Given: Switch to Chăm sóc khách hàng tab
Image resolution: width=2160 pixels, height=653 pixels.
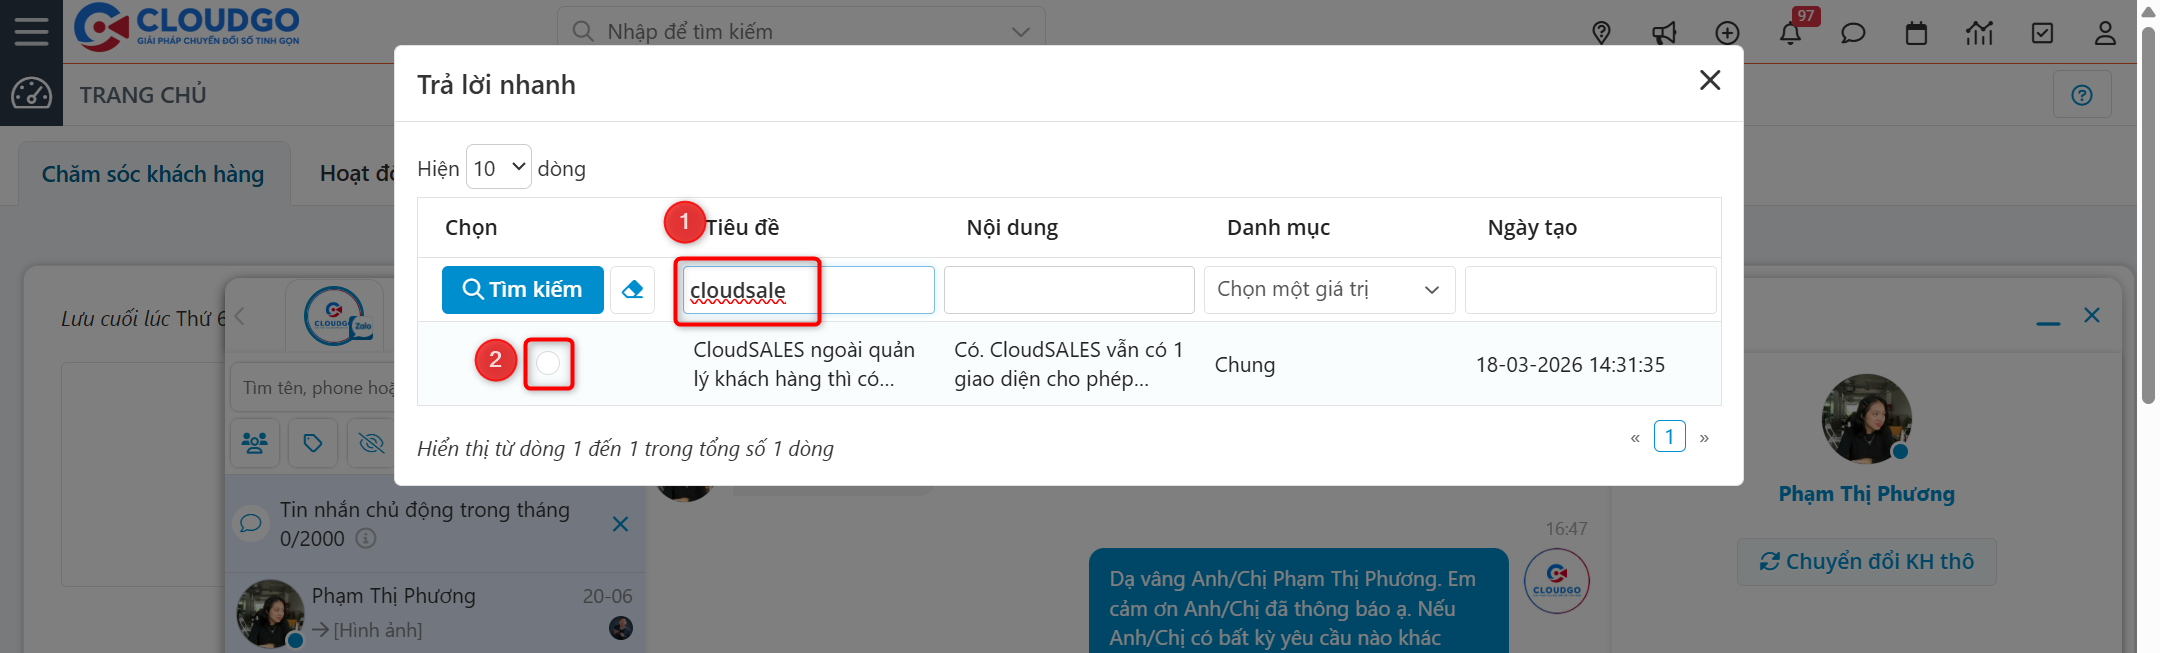Looking at the screenshot, I should [153, 174].
